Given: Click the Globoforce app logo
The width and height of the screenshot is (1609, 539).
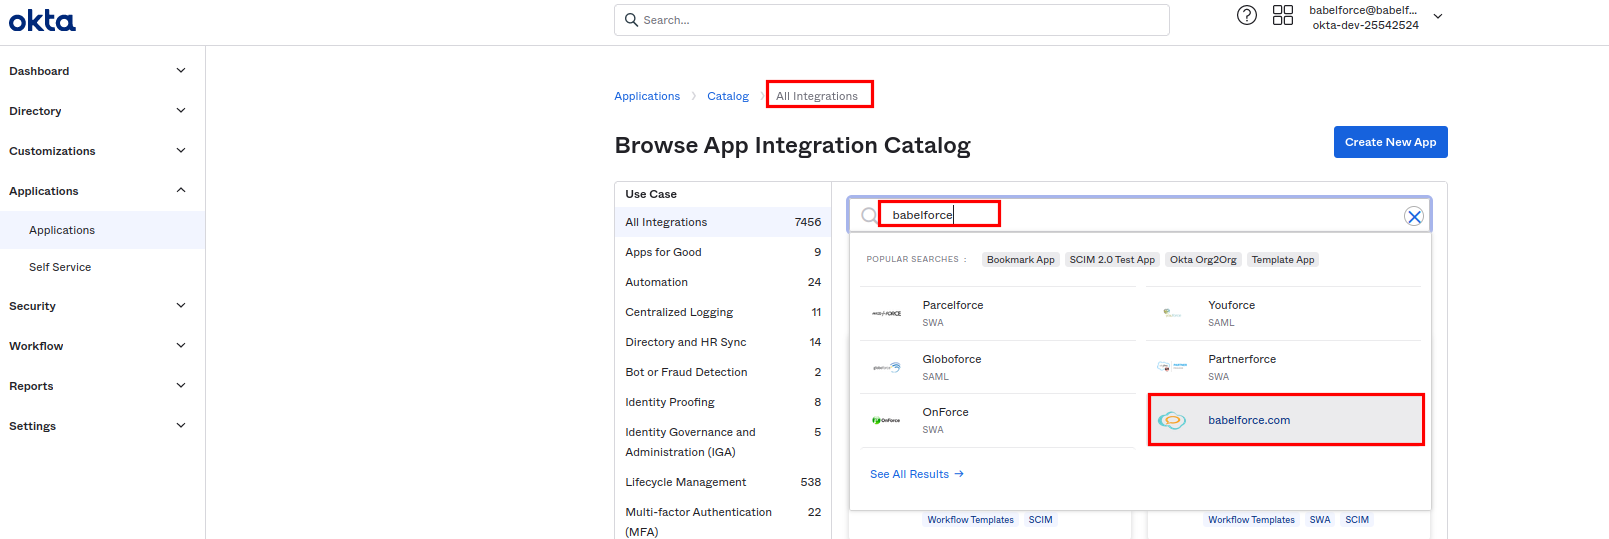Looking at the screenshot, I should tap(886, 367).
